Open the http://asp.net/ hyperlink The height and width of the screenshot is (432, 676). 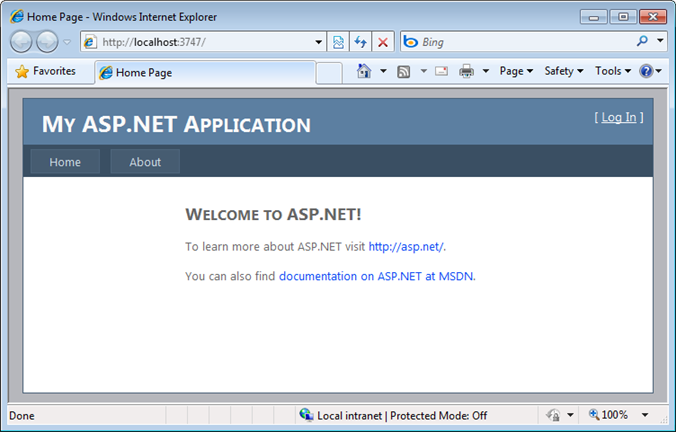pyautogui.click(x=406, y=247)
